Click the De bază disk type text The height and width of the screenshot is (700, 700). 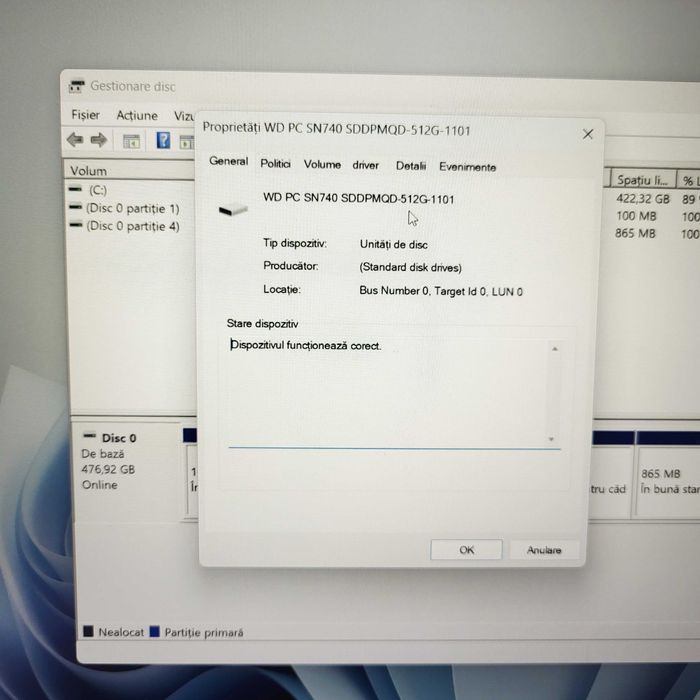(103, 454)
